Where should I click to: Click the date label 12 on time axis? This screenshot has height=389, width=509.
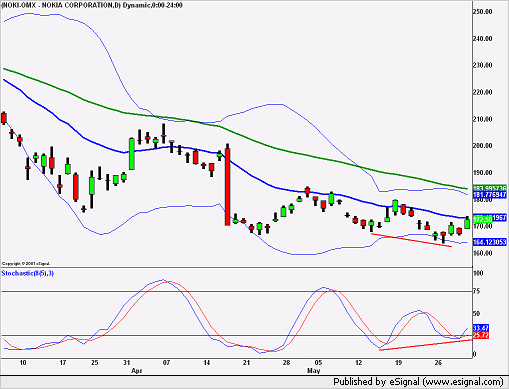click(x=358, y=363)
